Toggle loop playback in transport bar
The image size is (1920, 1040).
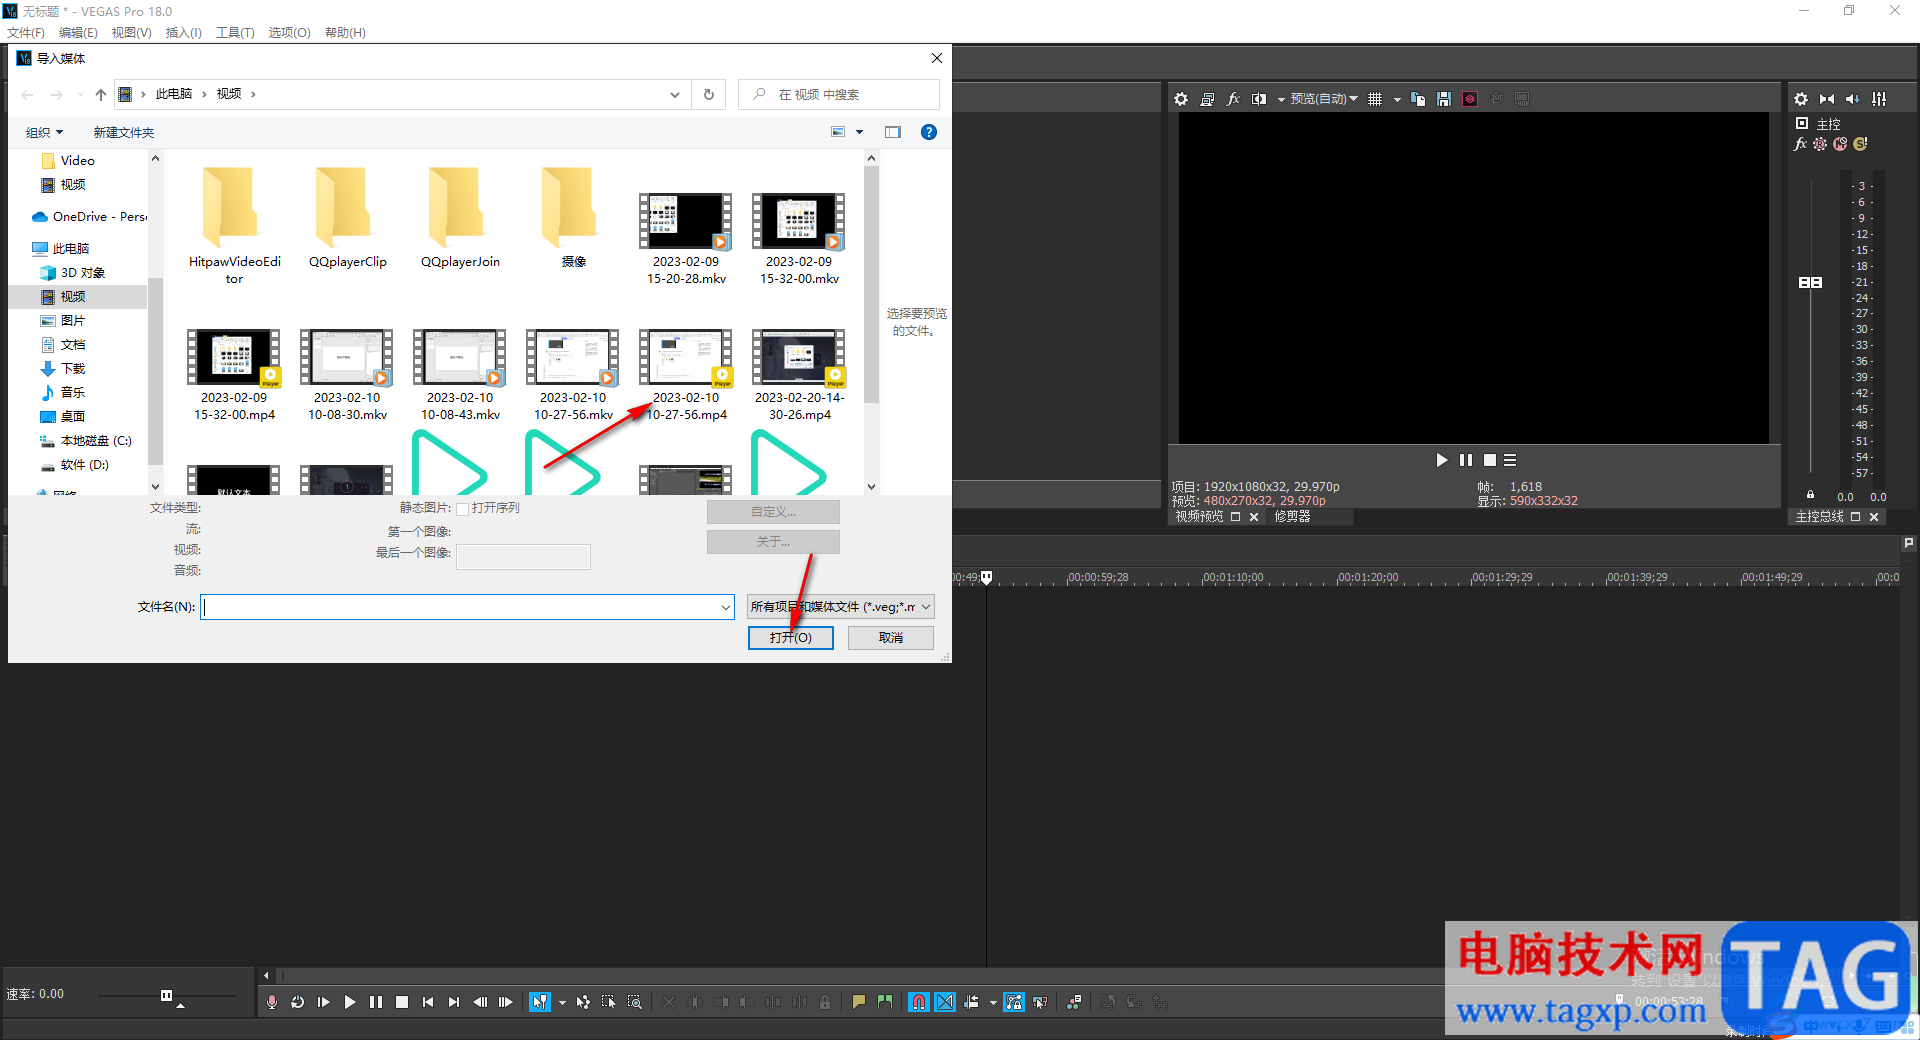pyautogui.click(x=298, y=1002)
